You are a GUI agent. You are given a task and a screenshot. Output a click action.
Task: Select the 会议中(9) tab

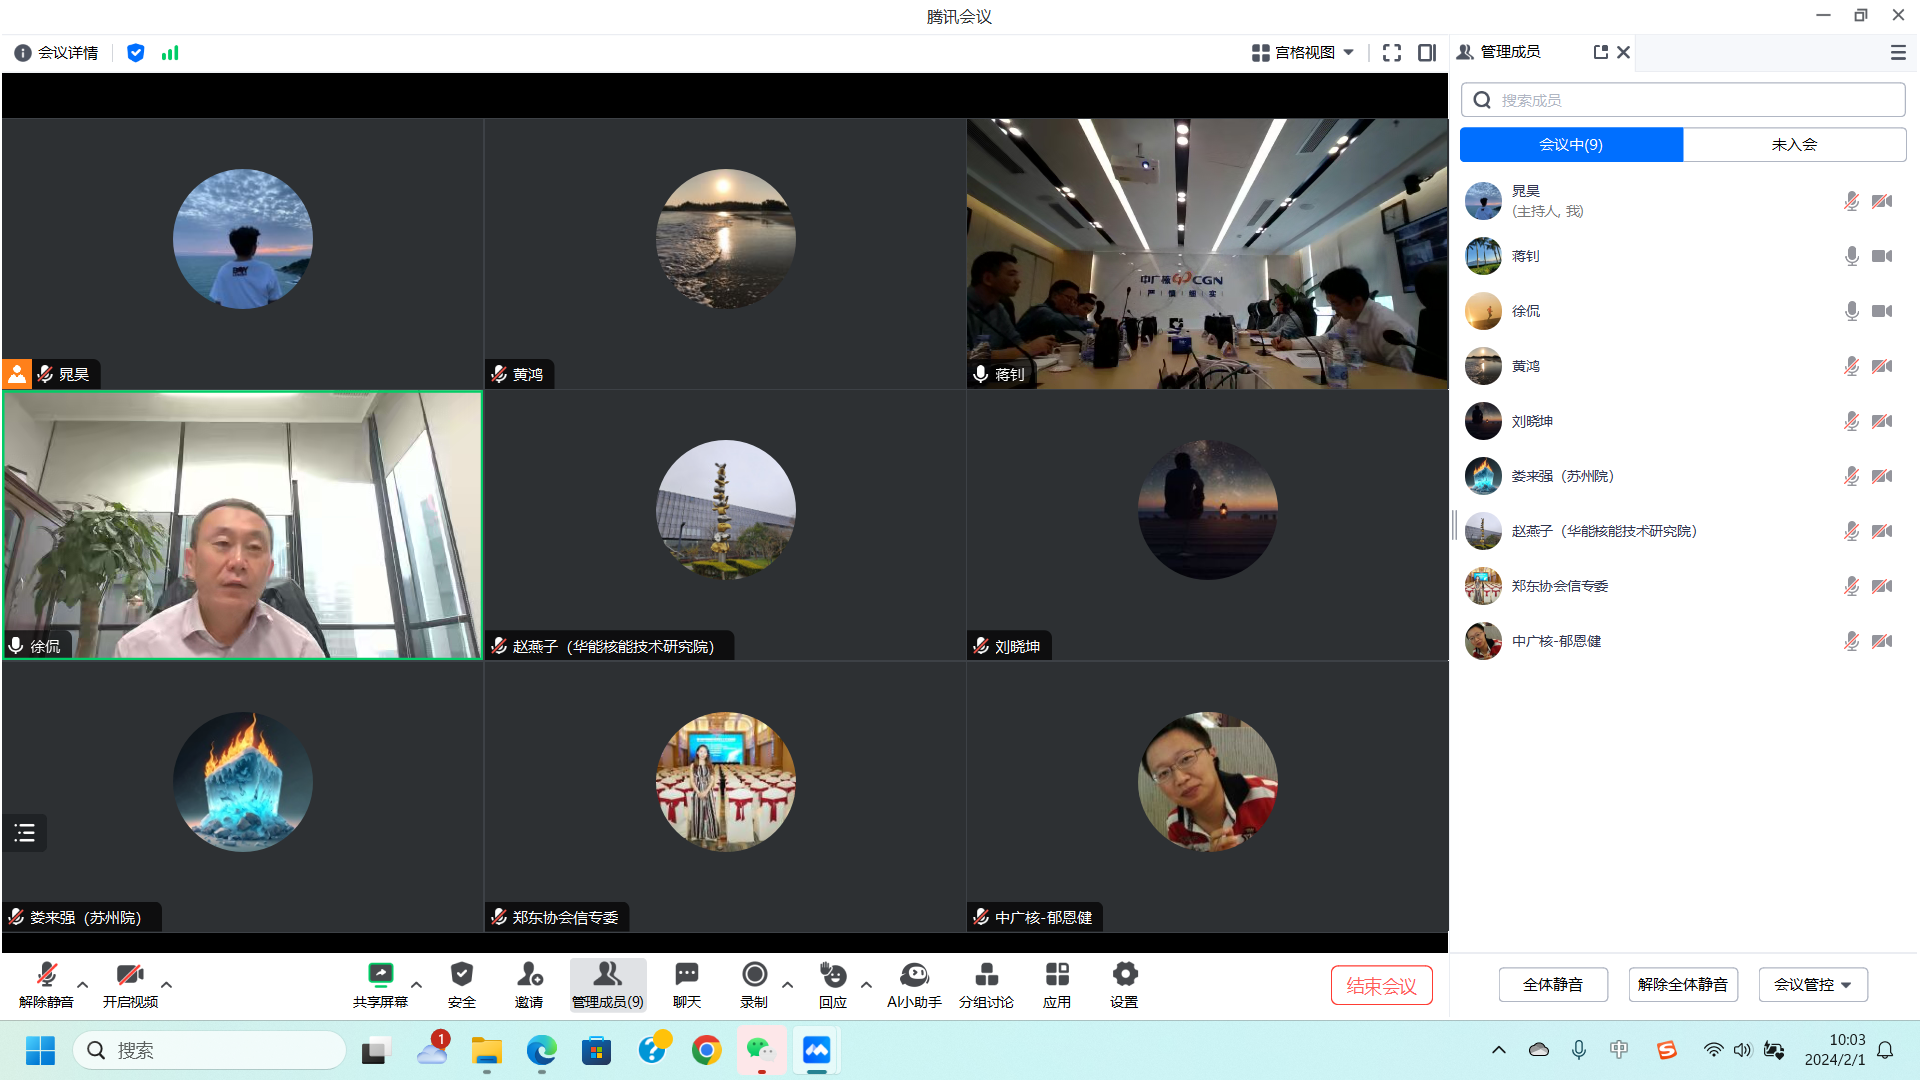pyautogui.click(x=1571, y=145)
